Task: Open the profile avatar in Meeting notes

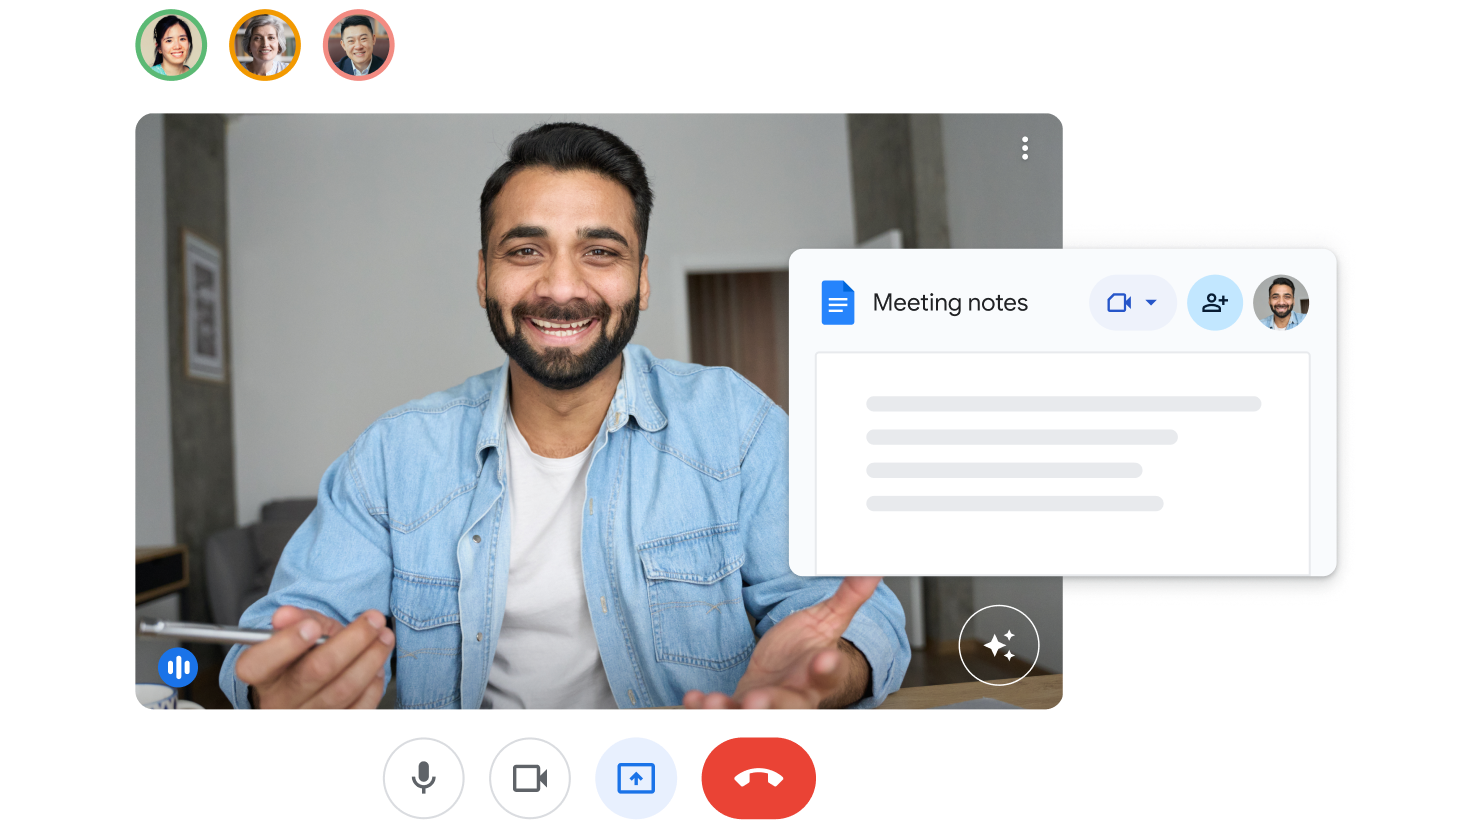Action: pos(1281,303)
